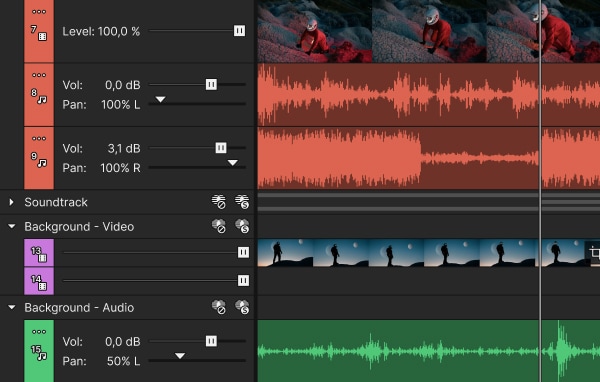600x382 pixels.
Task: Click the Soundtrack group label
Action: (56, 202)
